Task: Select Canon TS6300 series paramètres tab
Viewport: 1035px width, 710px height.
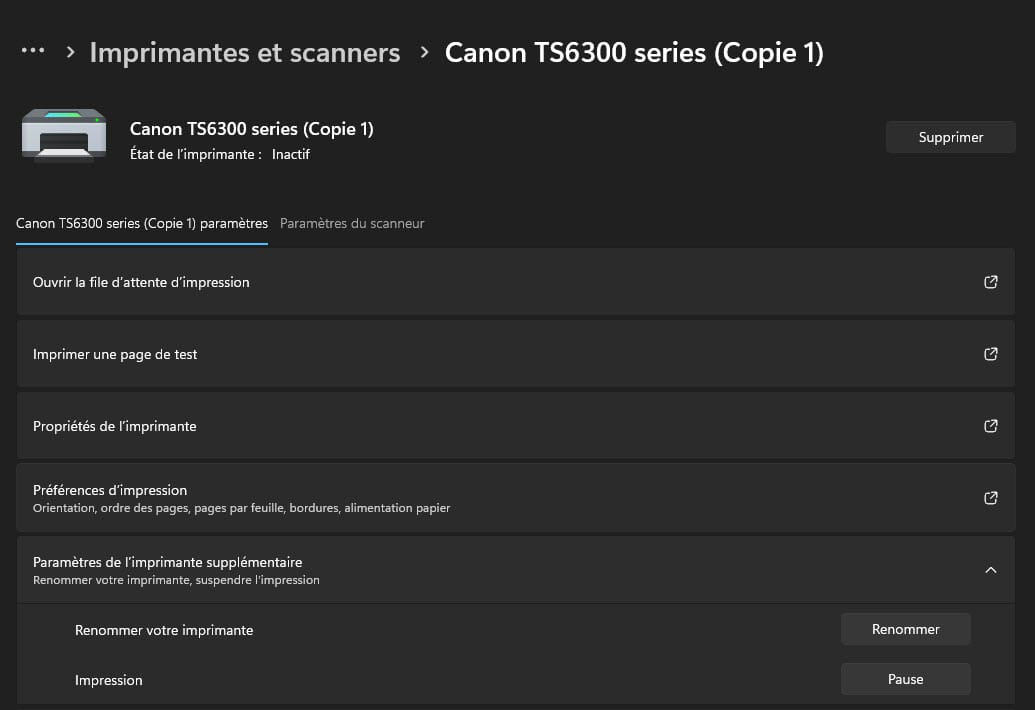Action: click(x=142, y=224)
